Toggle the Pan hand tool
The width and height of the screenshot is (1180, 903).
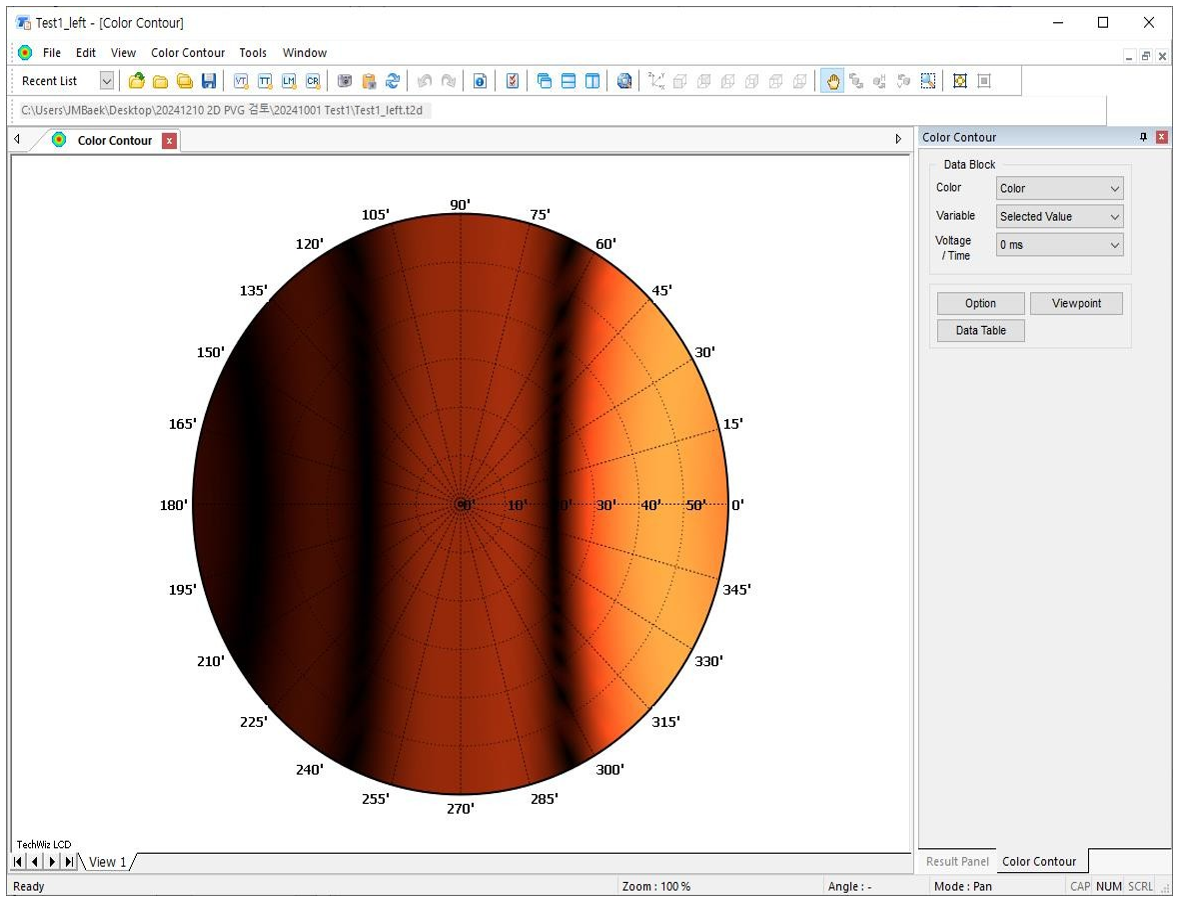click(832, 81)
